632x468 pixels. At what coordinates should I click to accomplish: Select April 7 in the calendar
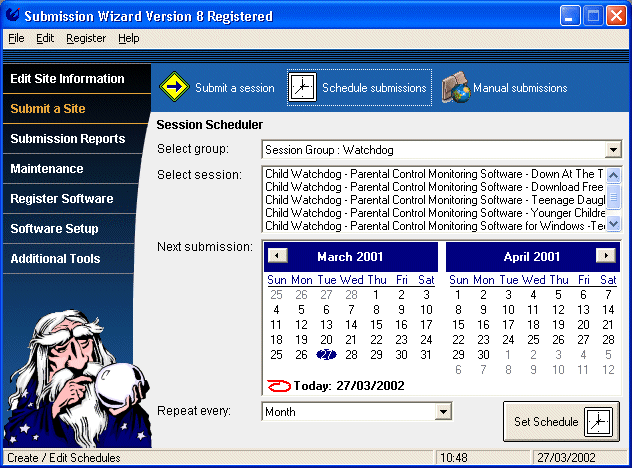(x=608, y=295)
